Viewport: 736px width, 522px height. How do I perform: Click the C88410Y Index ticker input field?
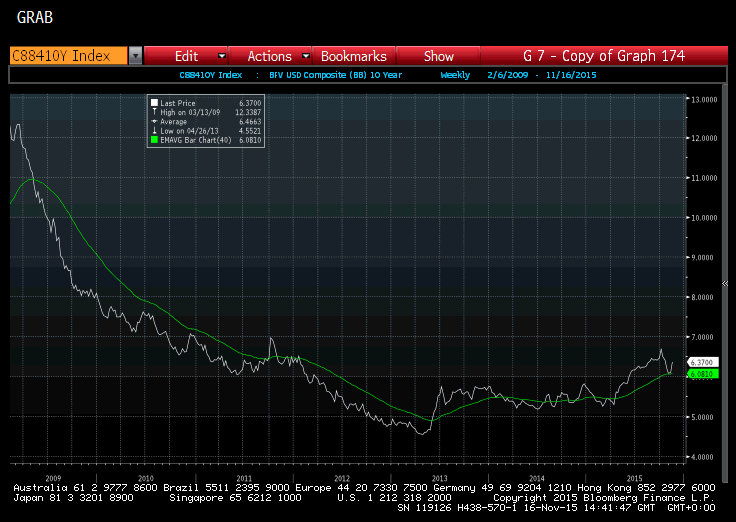(x=67, y=56)
